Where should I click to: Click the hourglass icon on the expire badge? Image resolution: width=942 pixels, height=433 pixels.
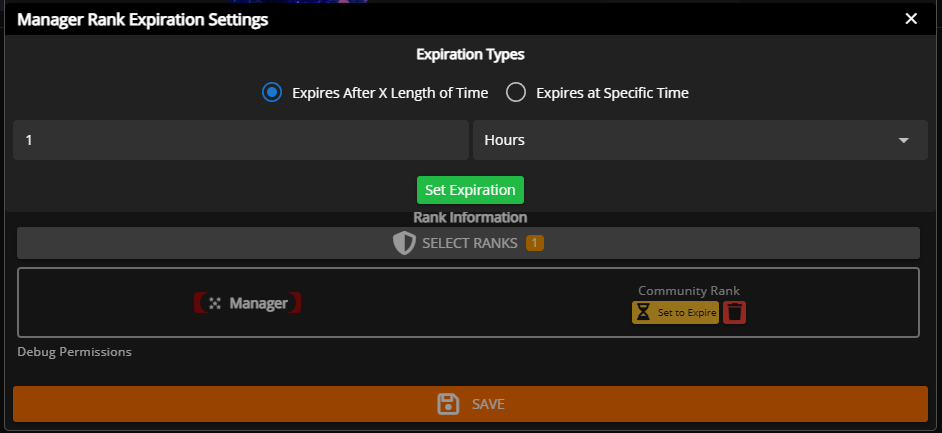tap(642, 313)
